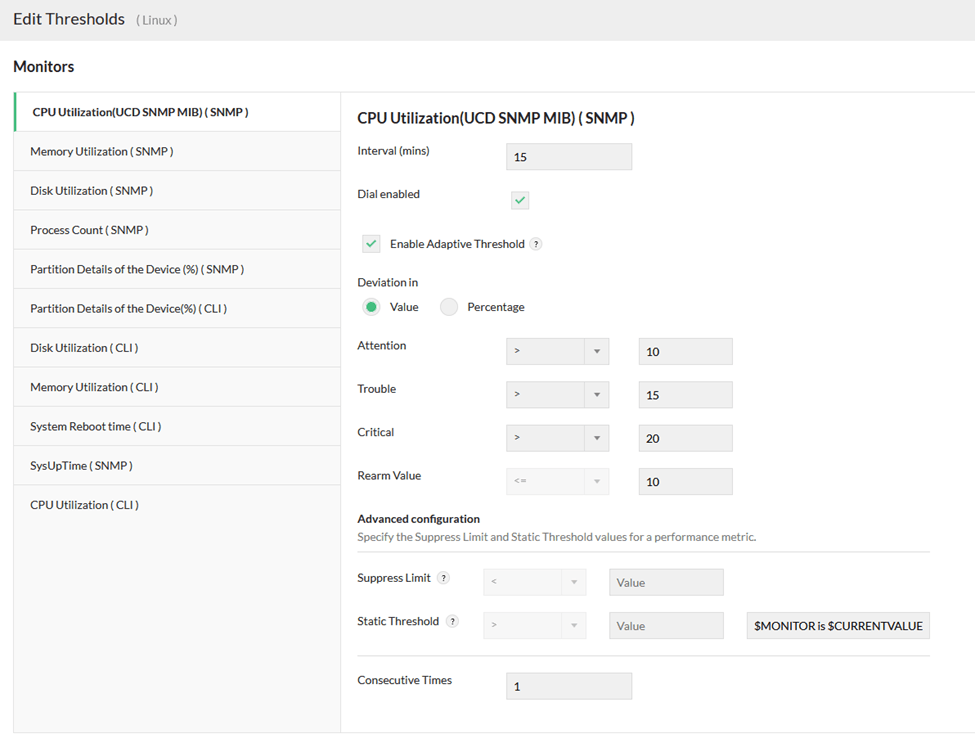
Task: Click the Interval (mins) input field
Action: [568, 156]
